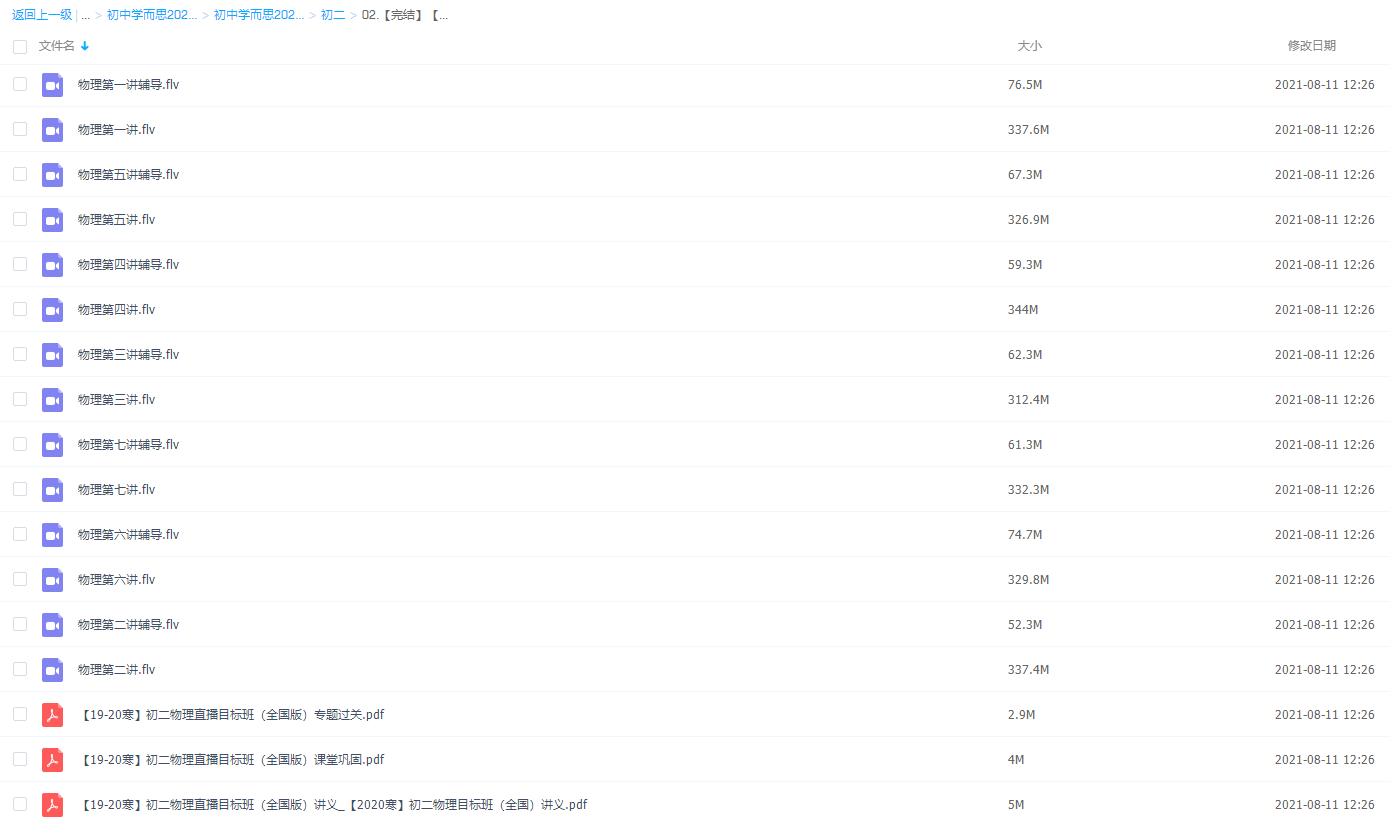Click PDF icon for 课堂巩固.pdf
1390x819 pixels.
52,760
